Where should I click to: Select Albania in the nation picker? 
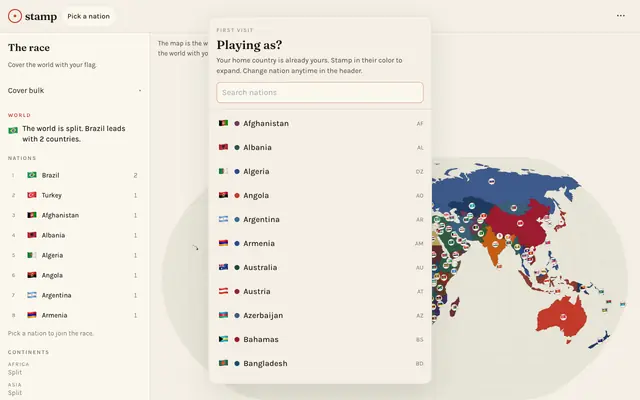pyautogui.click(x=320, y=147)
